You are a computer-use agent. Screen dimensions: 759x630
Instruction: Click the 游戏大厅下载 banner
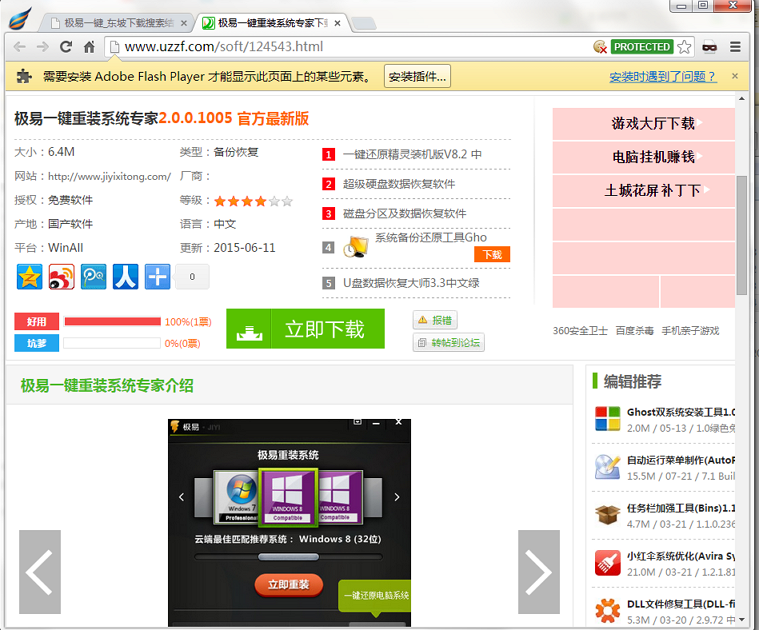[x=644, y=124]
